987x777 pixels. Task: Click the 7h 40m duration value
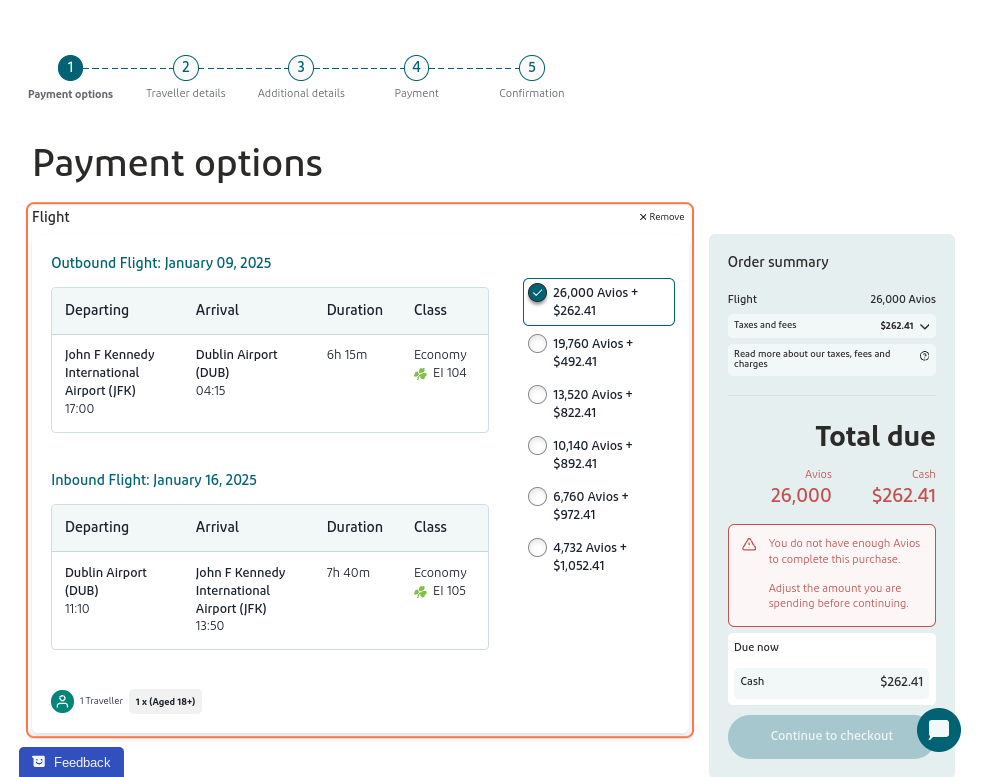pyautogui.click(x=348, y=572)
